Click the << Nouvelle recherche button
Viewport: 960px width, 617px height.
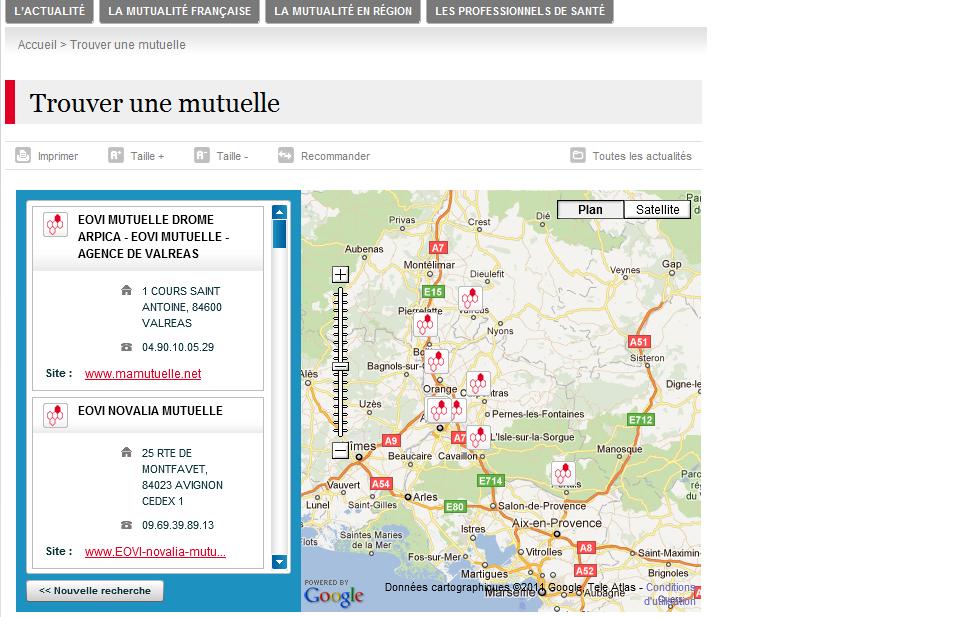[95, 591]
